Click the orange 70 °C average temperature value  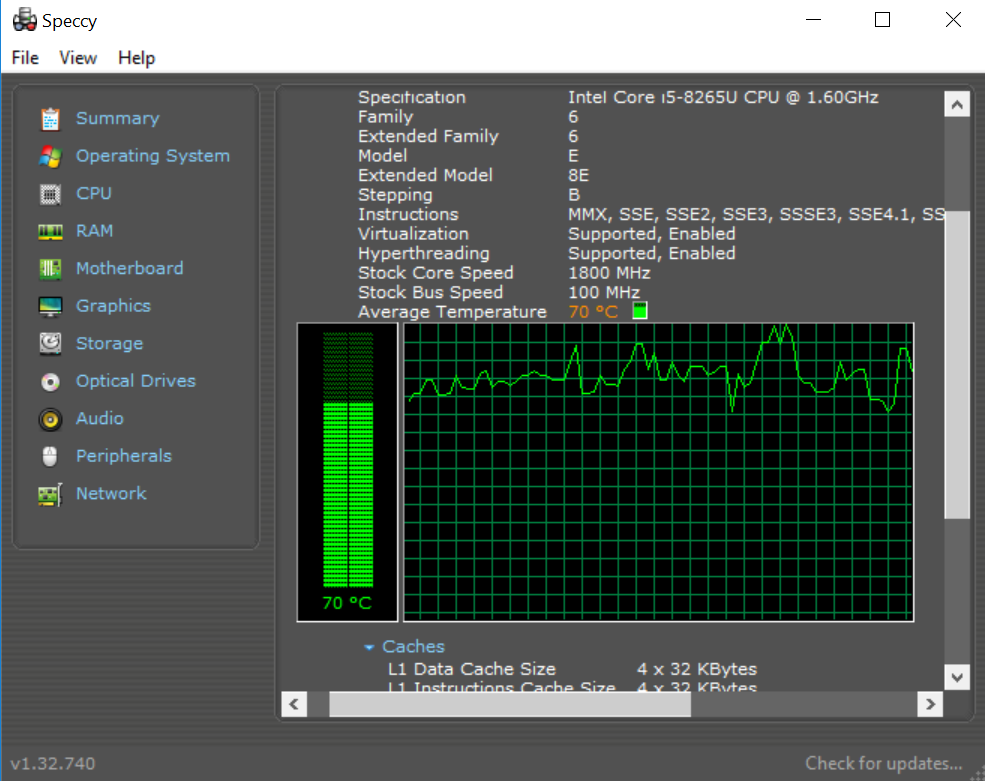[x=593, y=312]
